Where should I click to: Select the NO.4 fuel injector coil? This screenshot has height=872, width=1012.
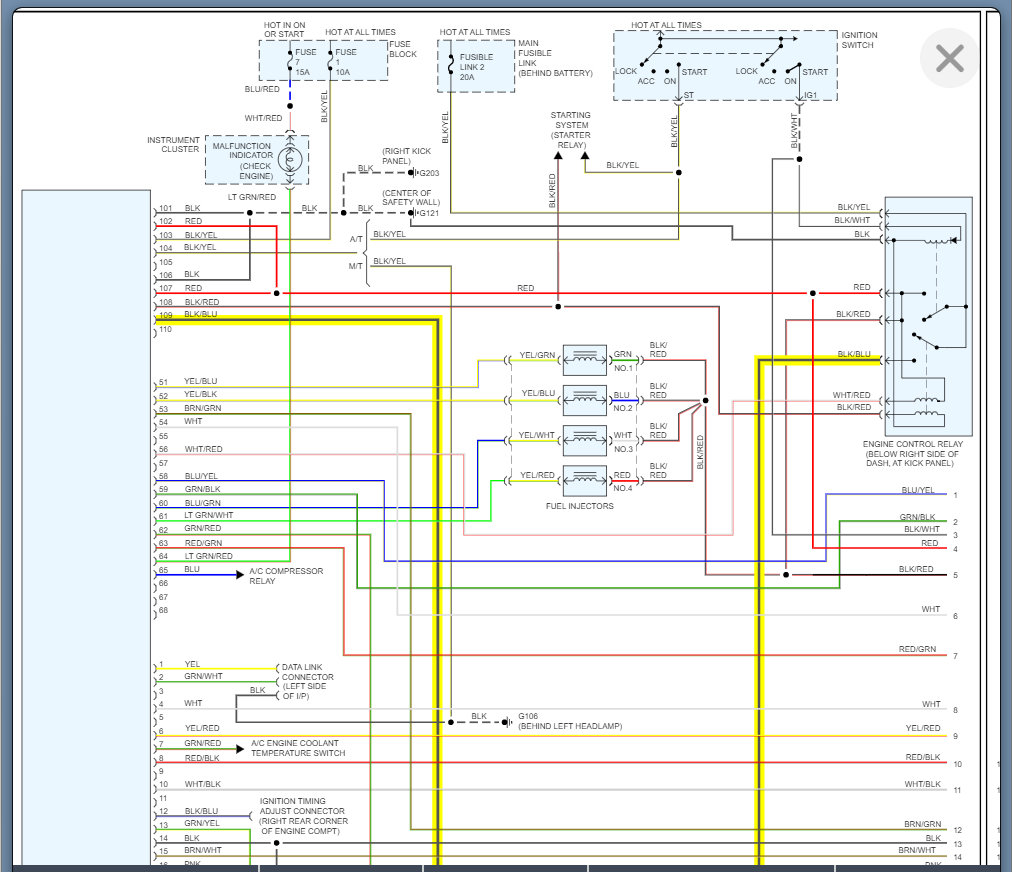[x=585, y=480]
